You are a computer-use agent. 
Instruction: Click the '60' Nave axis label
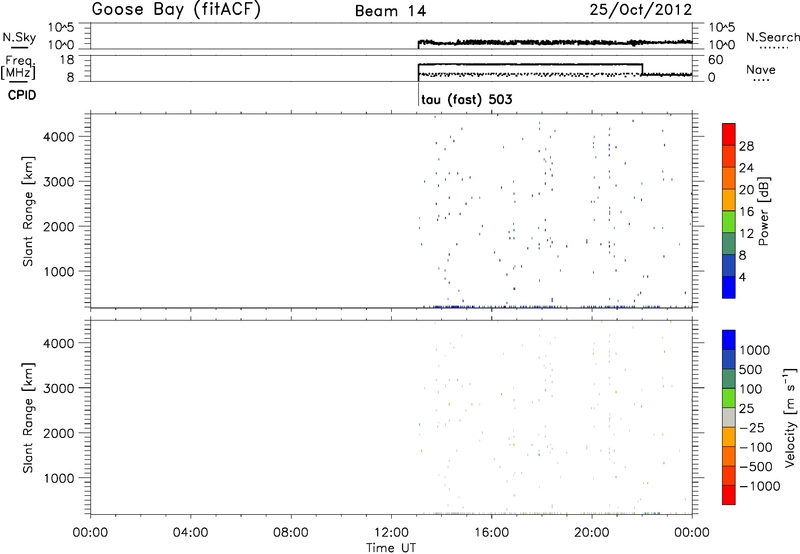click(715, 60)
